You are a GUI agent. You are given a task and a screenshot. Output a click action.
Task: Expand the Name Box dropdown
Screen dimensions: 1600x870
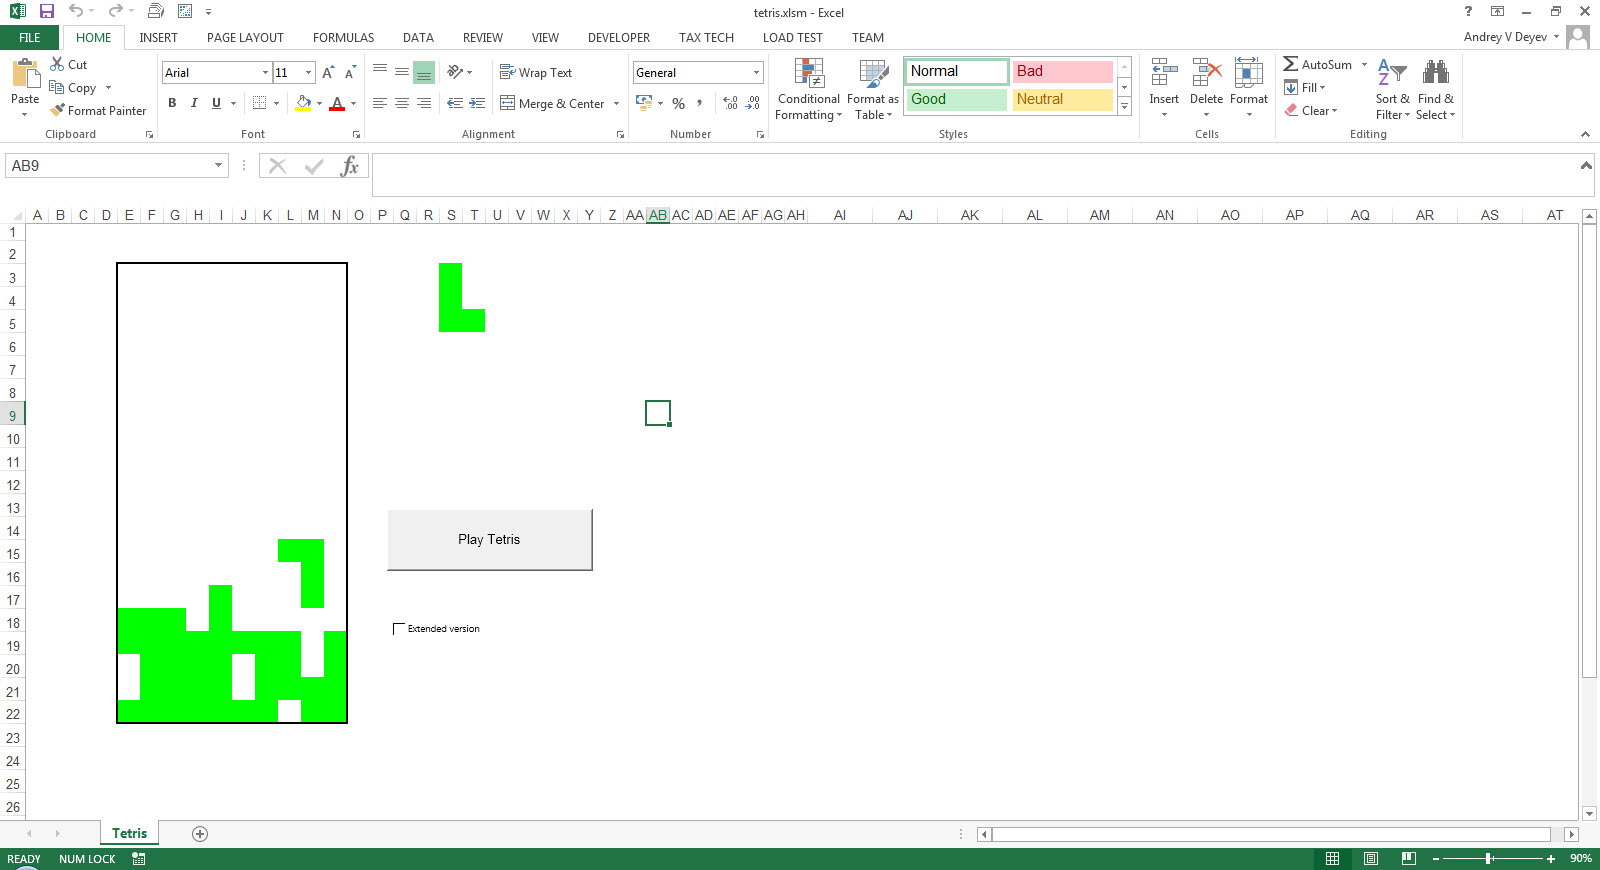(218, 166)
